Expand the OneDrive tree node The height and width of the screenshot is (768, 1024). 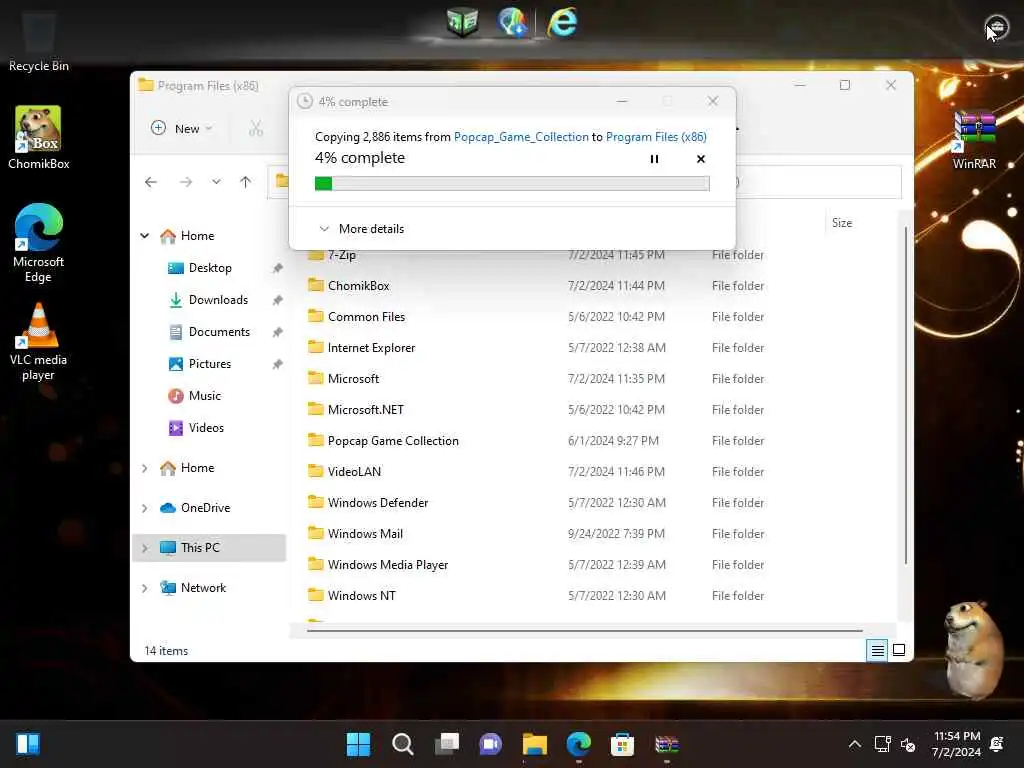[144, 507]
